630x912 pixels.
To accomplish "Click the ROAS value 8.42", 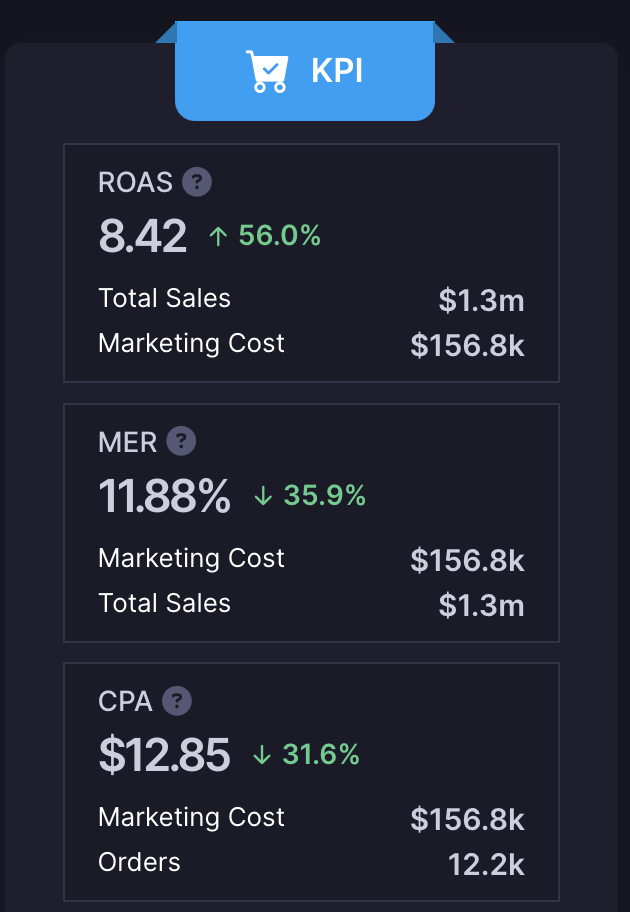I will [143, 236].
